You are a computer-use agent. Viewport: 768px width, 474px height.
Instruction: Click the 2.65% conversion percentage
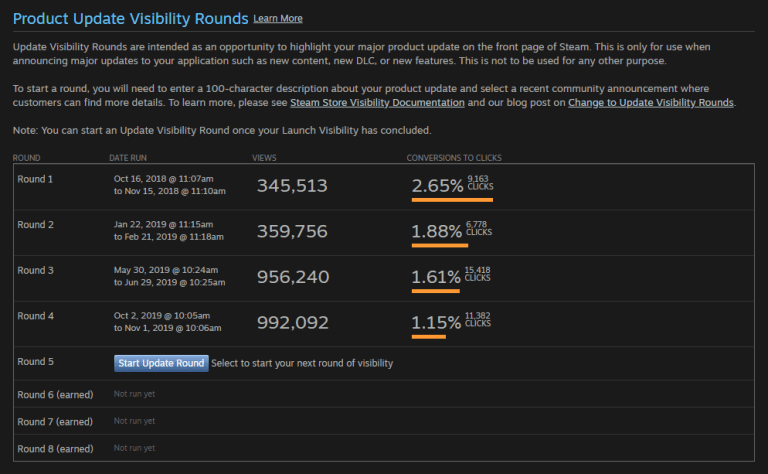click(437, 186)
